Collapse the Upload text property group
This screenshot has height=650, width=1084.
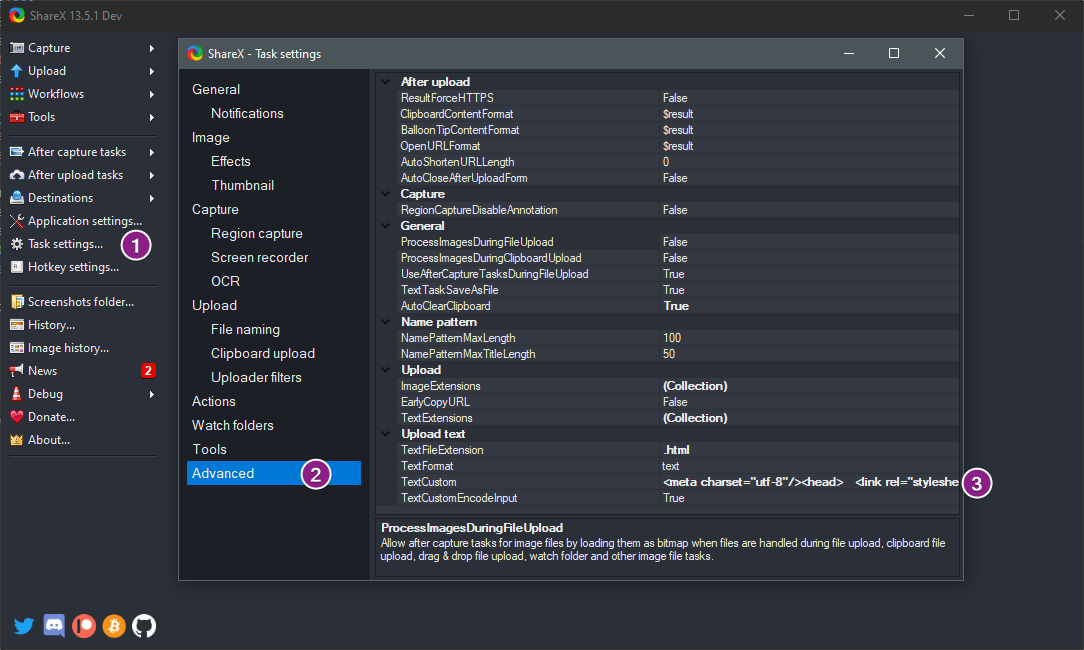point(386,434)
